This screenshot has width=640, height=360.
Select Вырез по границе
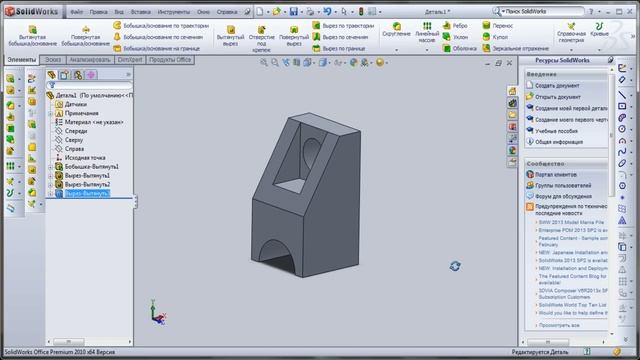coord(339,49)
